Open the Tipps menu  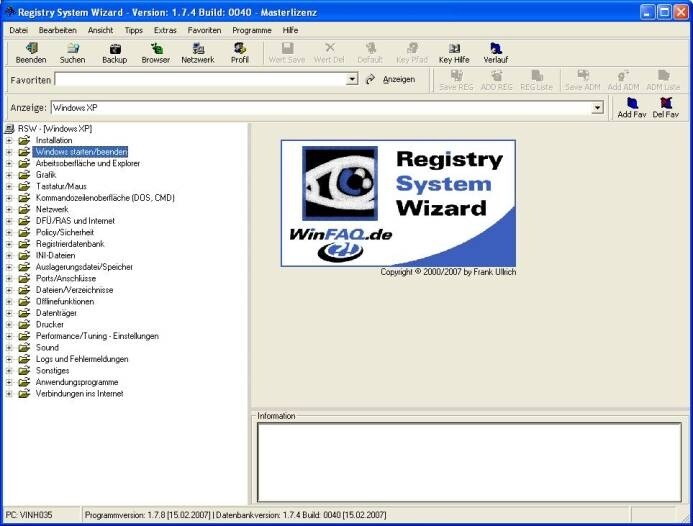point(133,30)
